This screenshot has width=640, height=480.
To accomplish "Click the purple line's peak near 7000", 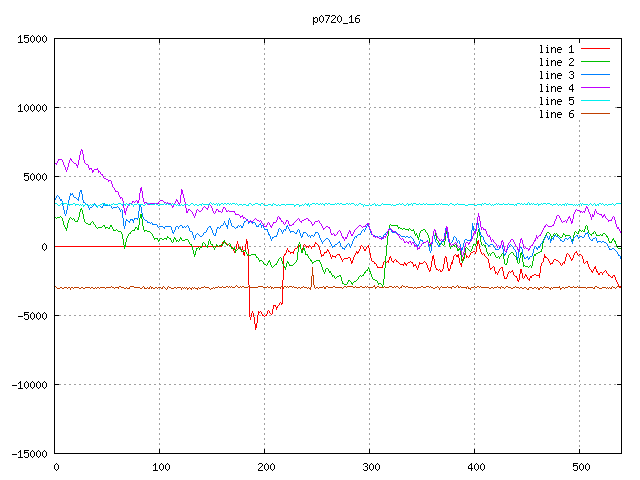I will point(82,150).
